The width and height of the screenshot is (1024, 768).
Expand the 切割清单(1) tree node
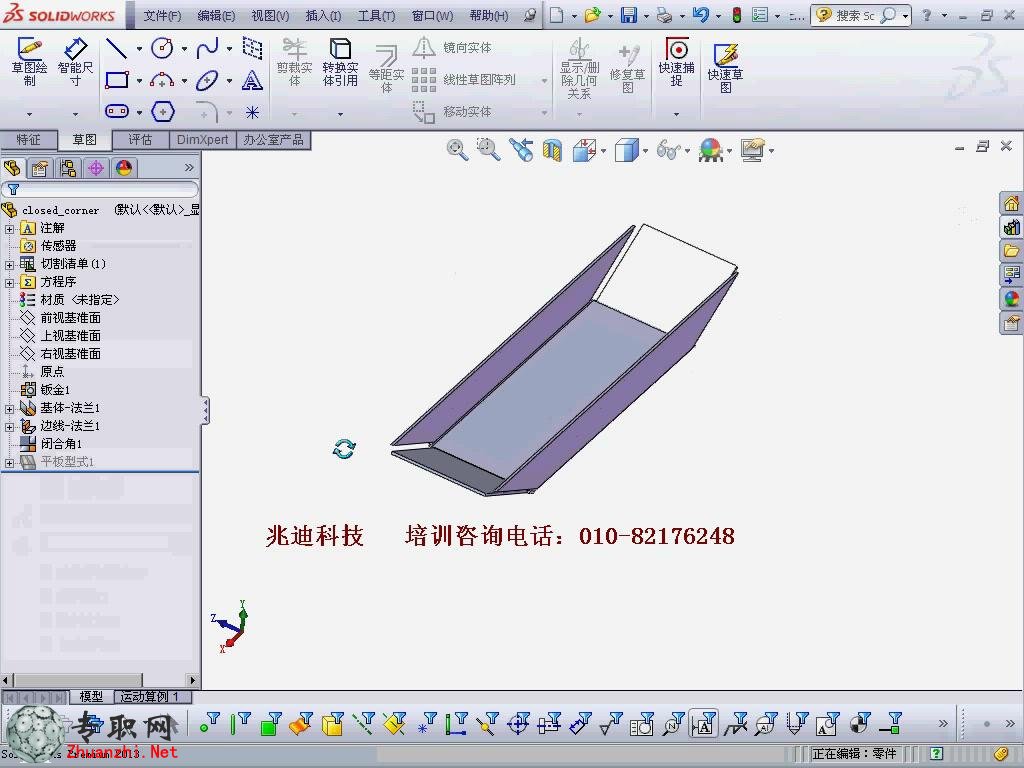9,264
